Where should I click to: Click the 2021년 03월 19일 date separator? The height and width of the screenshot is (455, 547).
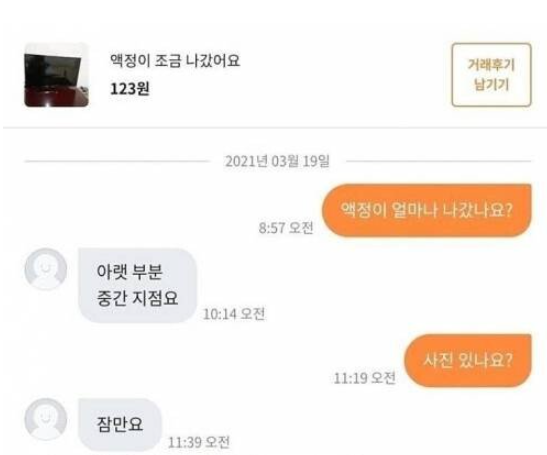(x=277, y=161)
